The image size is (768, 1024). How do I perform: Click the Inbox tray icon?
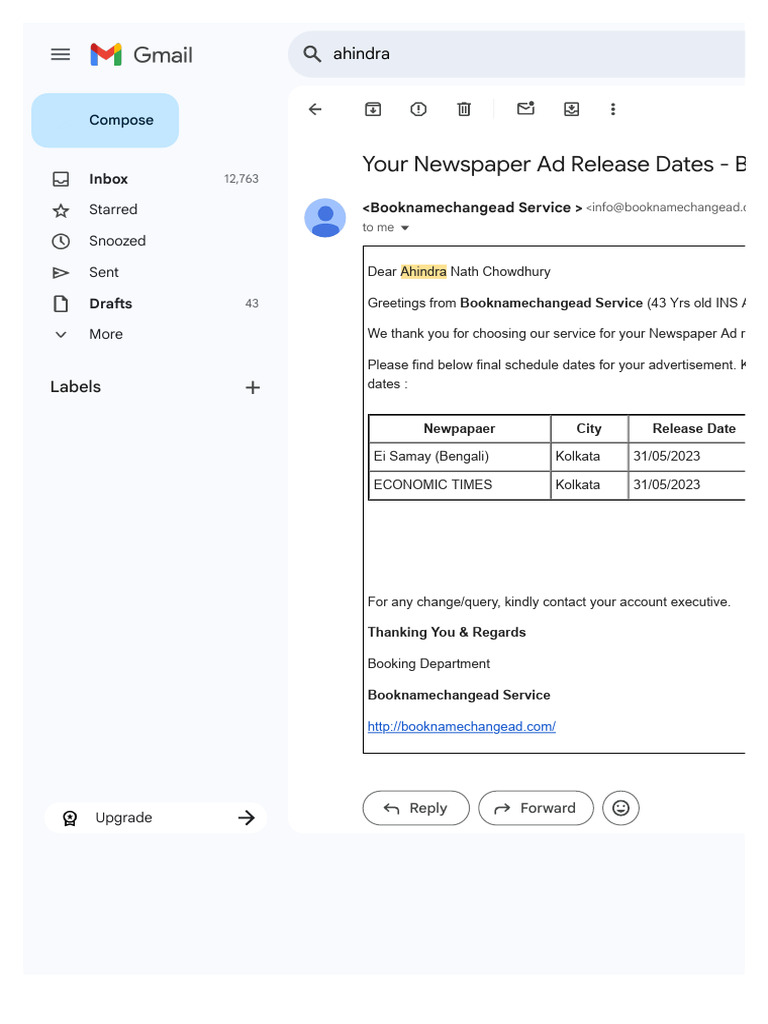coord(61,179)
